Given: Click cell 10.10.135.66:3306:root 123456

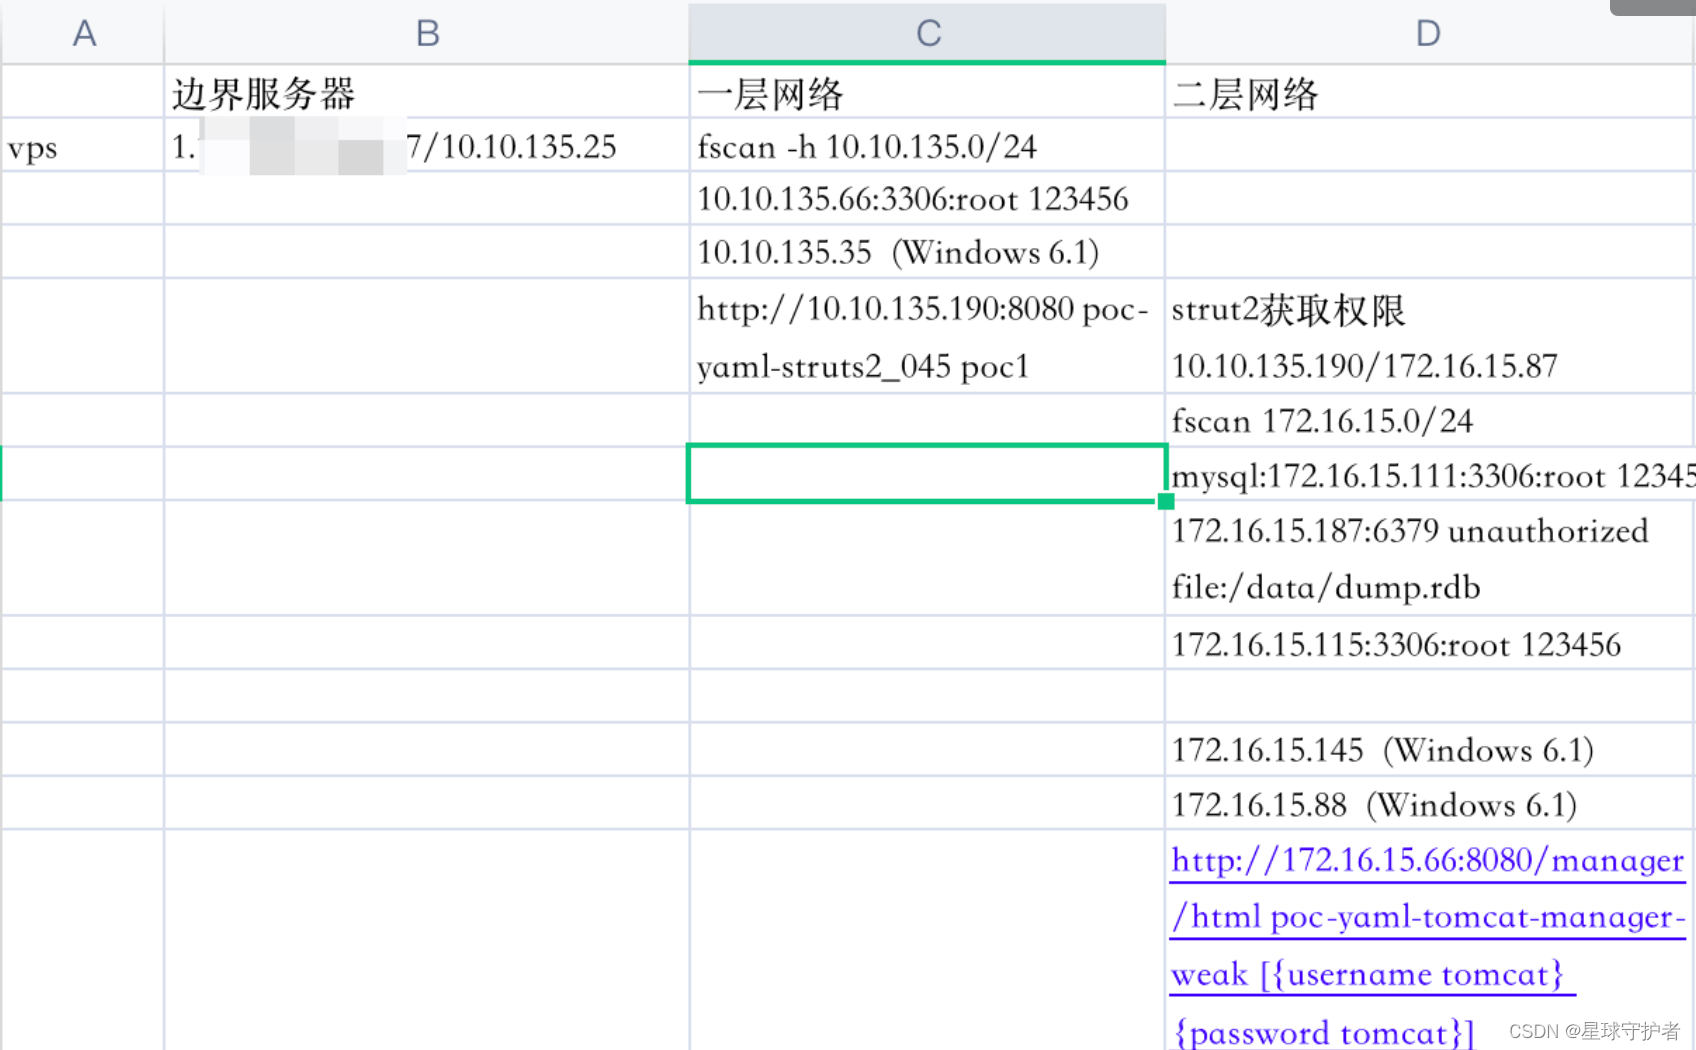Looking at the screenshot, I should 927,199.
